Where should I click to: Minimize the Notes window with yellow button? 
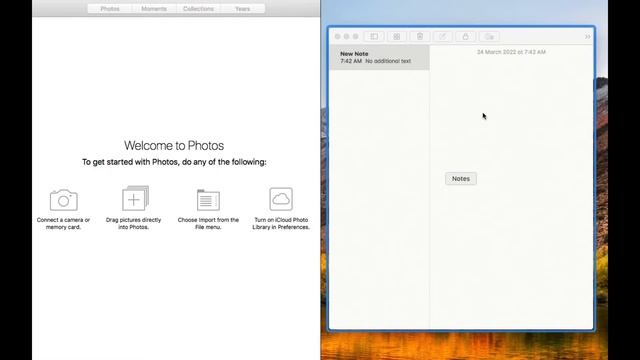(x=347, y=37)
